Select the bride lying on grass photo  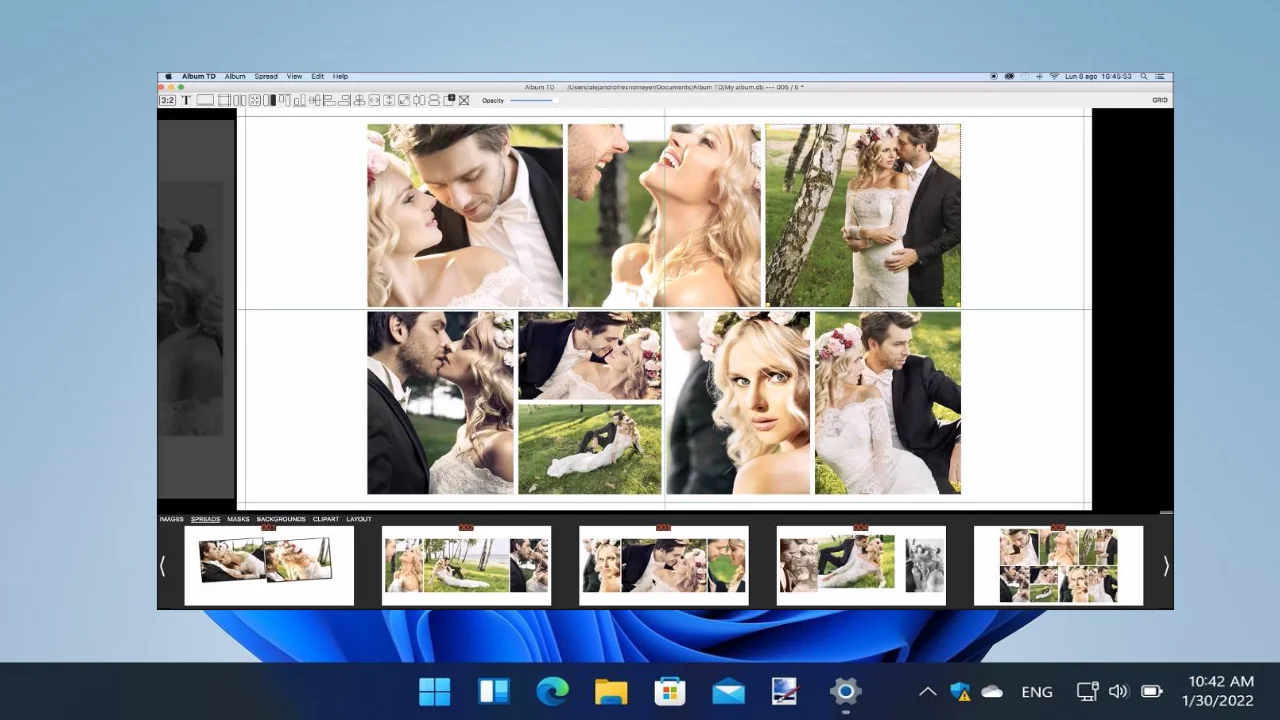click(x=590, y=450)
